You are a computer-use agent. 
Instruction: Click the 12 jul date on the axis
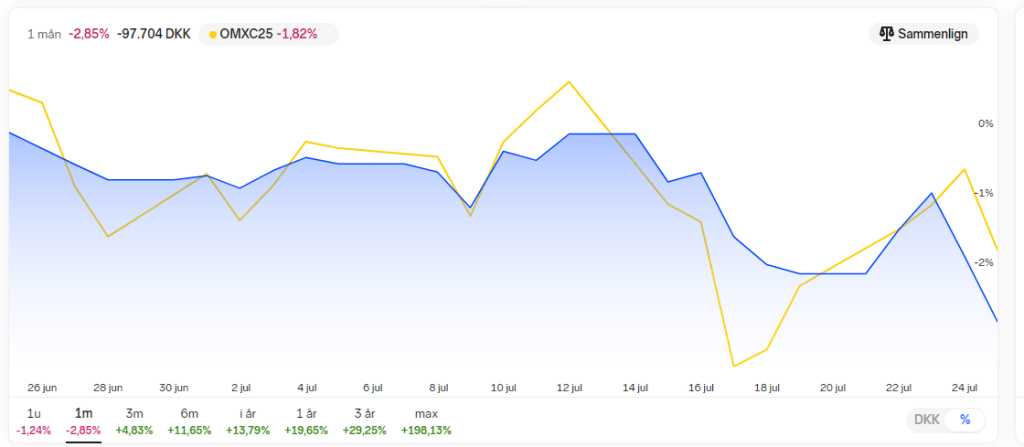click(570, 388)
